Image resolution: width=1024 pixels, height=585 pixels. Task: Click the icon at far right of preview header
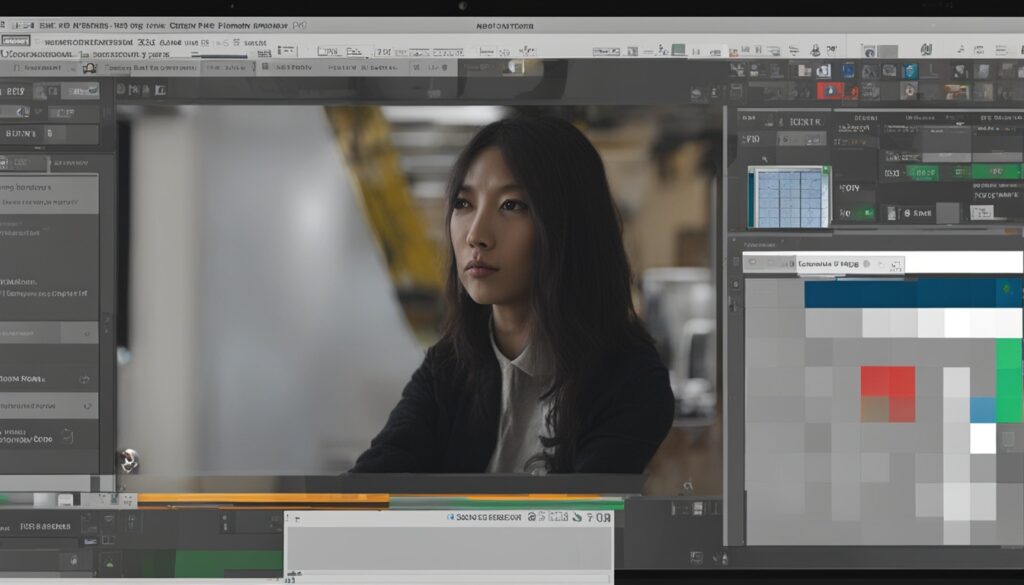(712, 92)
